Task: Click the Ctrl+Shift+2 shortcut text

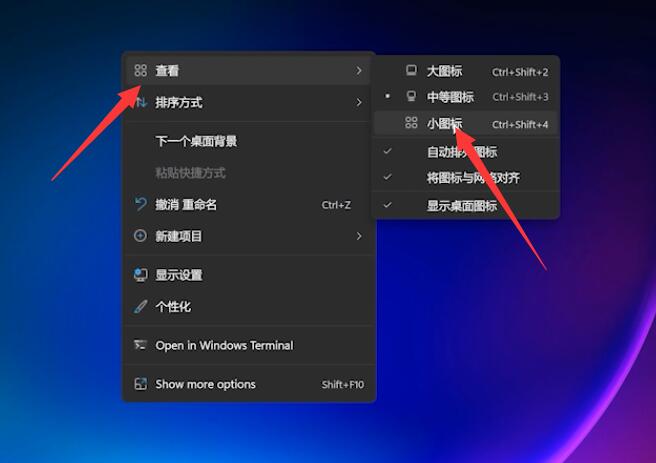Action: point(520,72)
